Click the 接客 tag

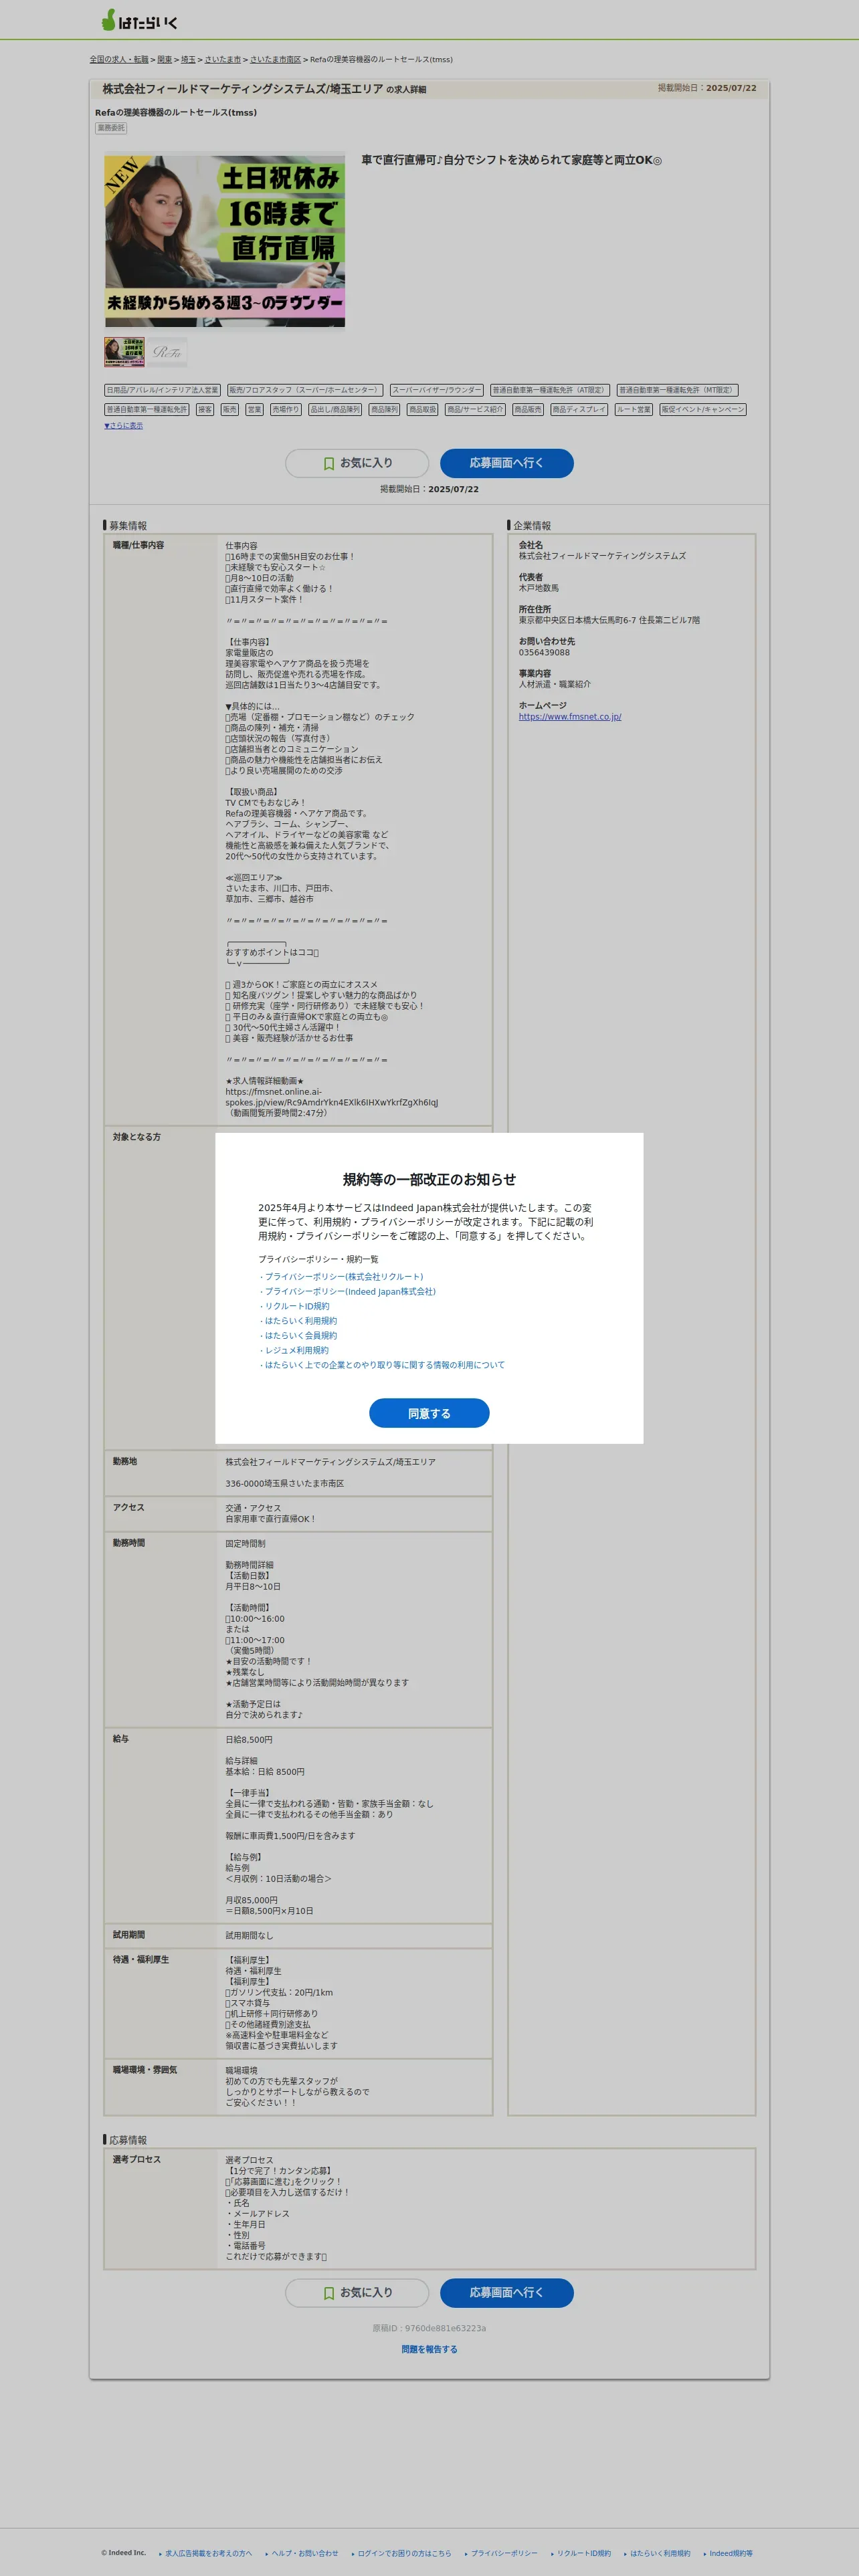point(205,409)
